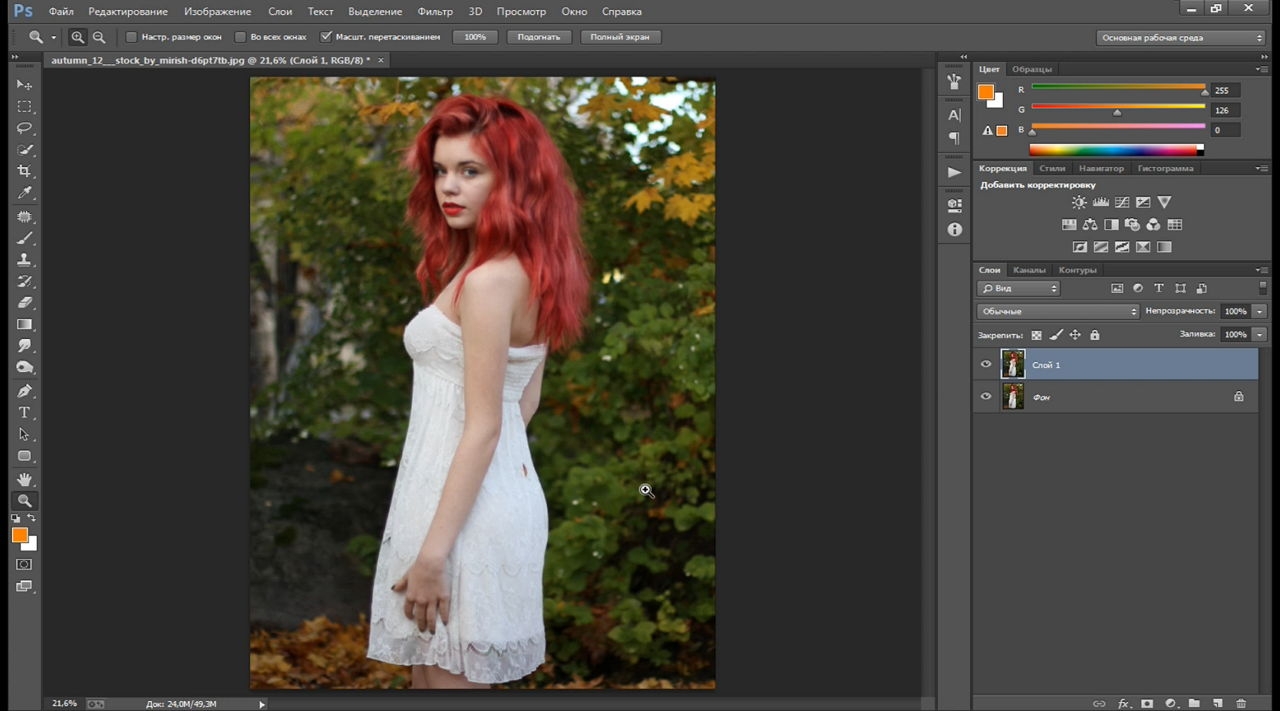Open the Layers panel options menu
The image size is (1280, 711).
[x=1261, y=270]
